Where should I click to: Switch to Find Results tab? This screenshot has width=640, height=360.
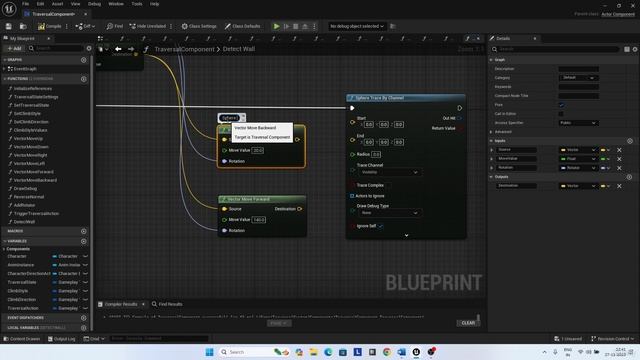tap(167, 304)
